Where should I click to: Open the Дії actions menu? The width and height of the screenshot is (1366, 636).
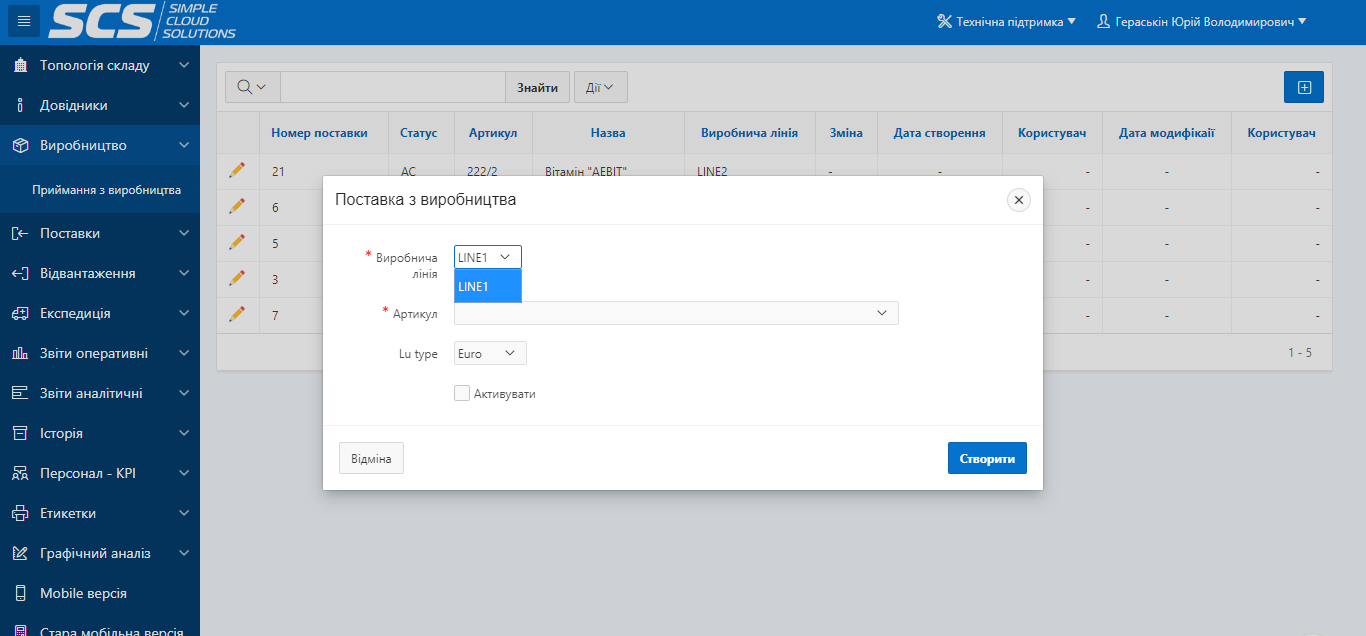[600, 87]
